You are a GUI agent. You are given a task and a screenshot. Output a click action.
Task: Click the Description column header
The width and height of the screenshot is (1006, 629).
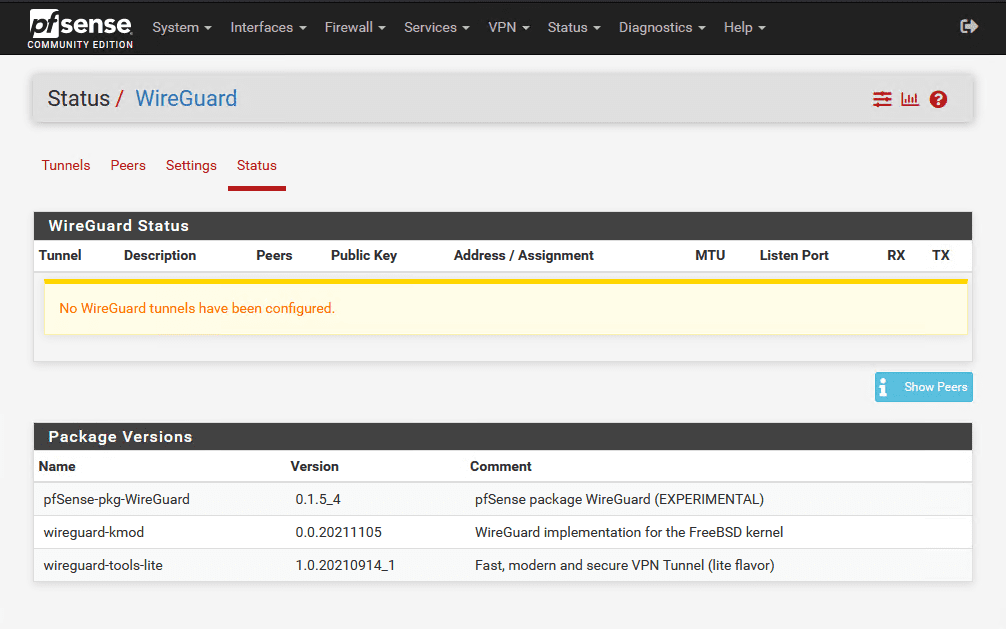point(160,255)
